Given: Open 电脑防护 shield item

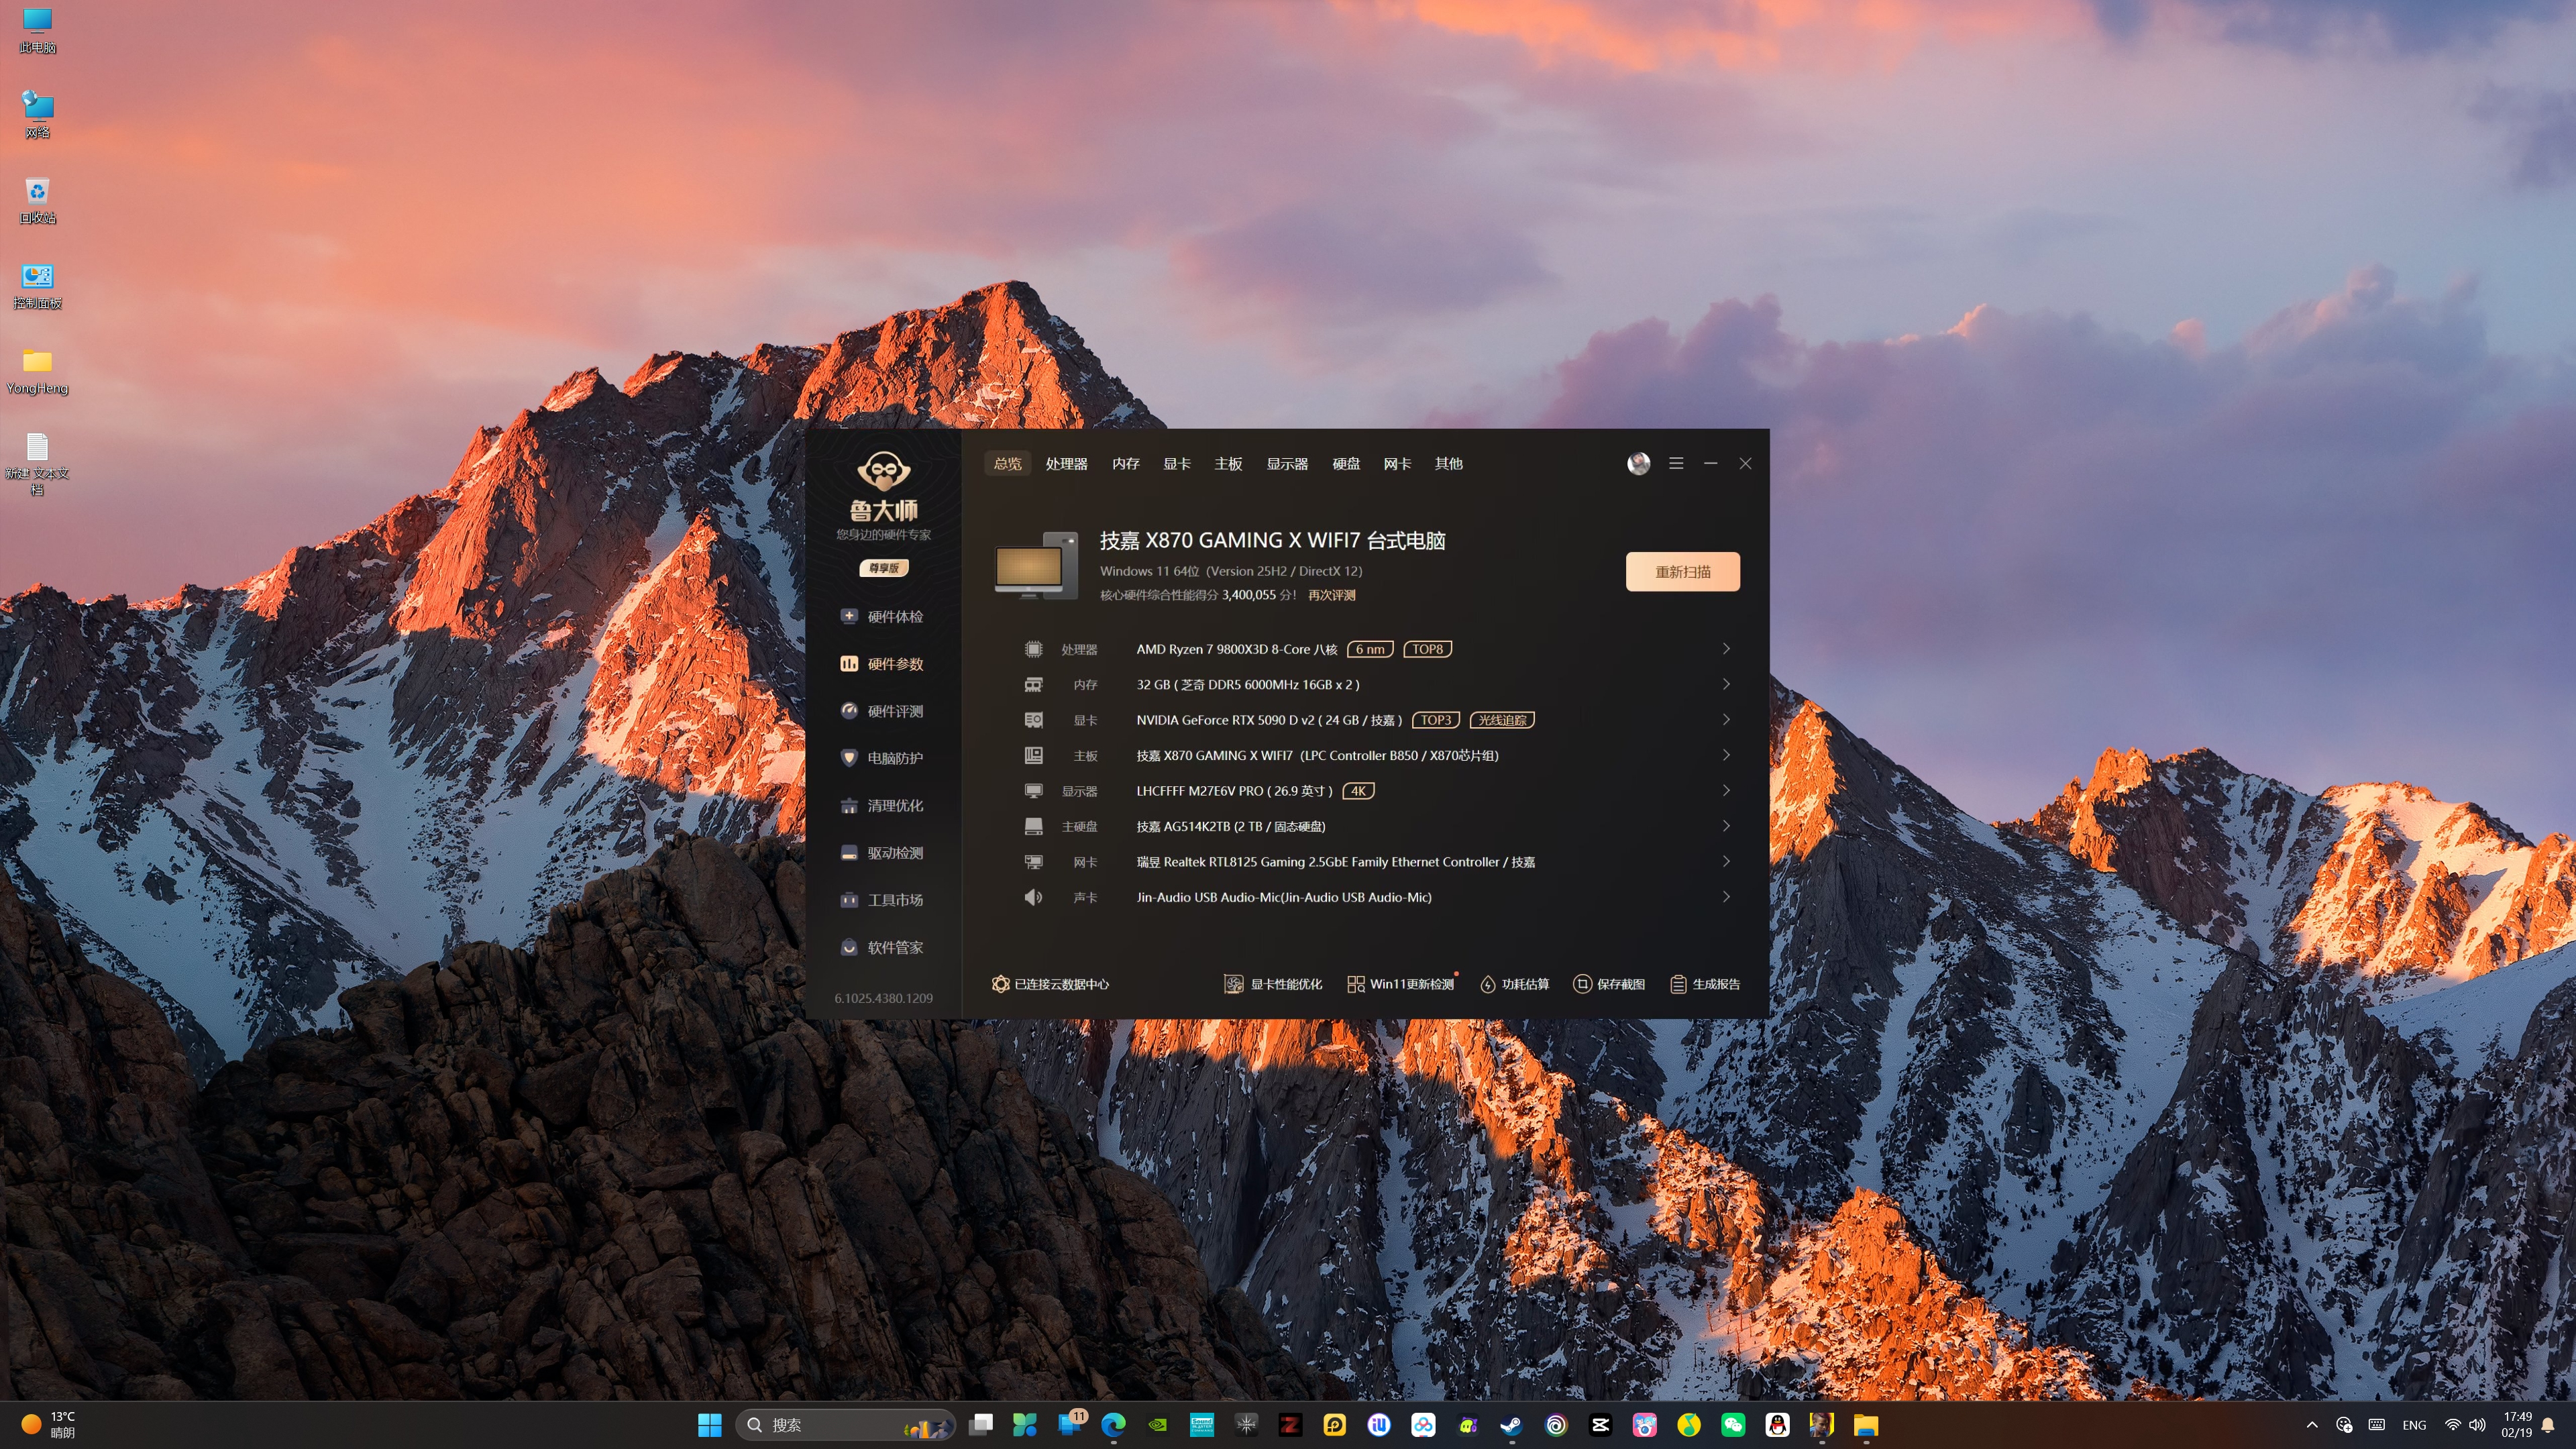Looking at the screenshot, I should 893,758.
